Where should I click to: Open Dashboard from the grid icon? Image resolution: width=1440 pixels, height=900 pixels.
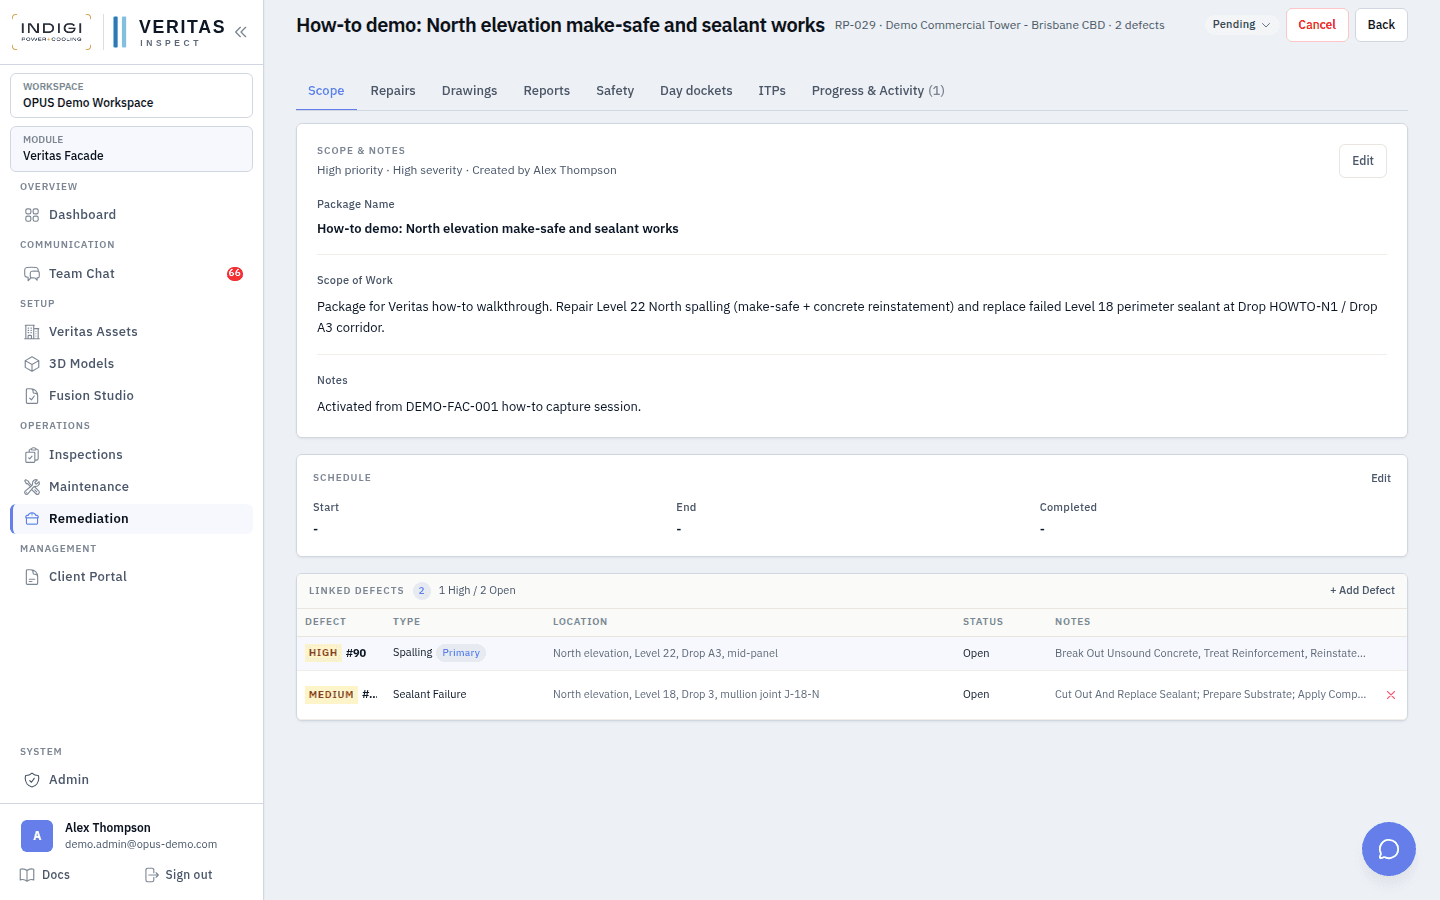[x=32, y=215]
